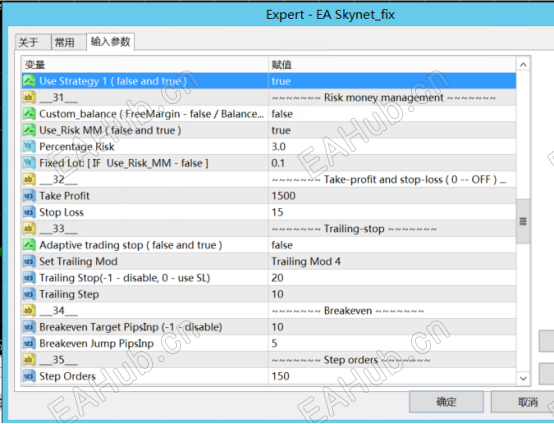Viewport: 554px width, 424px height.
Task: Click the icon beside Trailing Step
Action: pos(29,294)
